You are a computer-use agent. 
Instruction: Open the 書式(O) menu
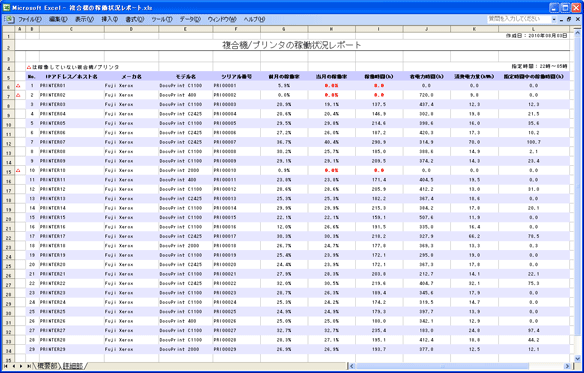134,19
